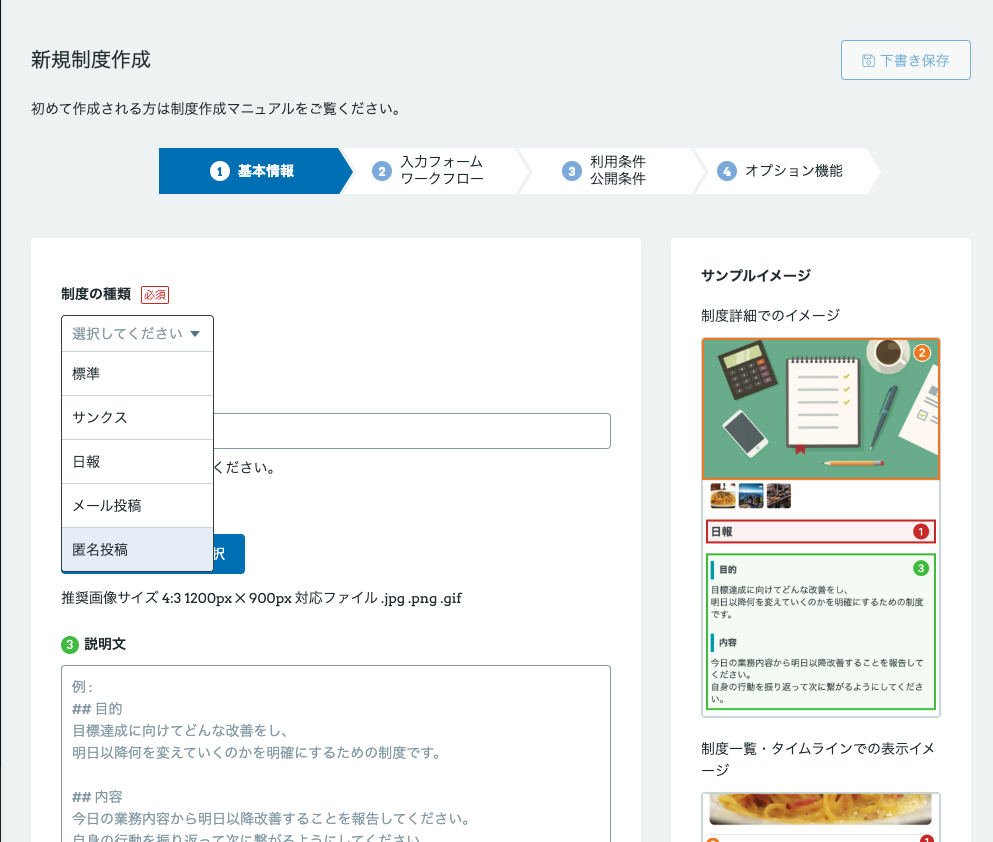Viewport: 993px width, 842px height.
Task: Click the 下書き保存 draft save button
Action: point(905,60)
